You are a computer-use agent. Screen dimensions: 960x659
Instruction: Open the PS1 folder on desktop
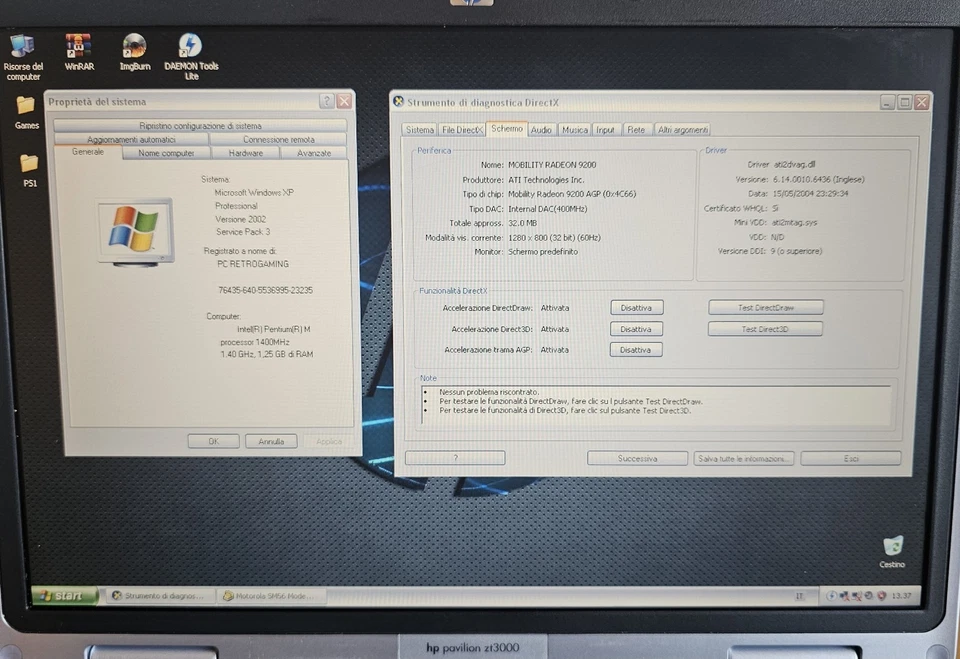29,170
